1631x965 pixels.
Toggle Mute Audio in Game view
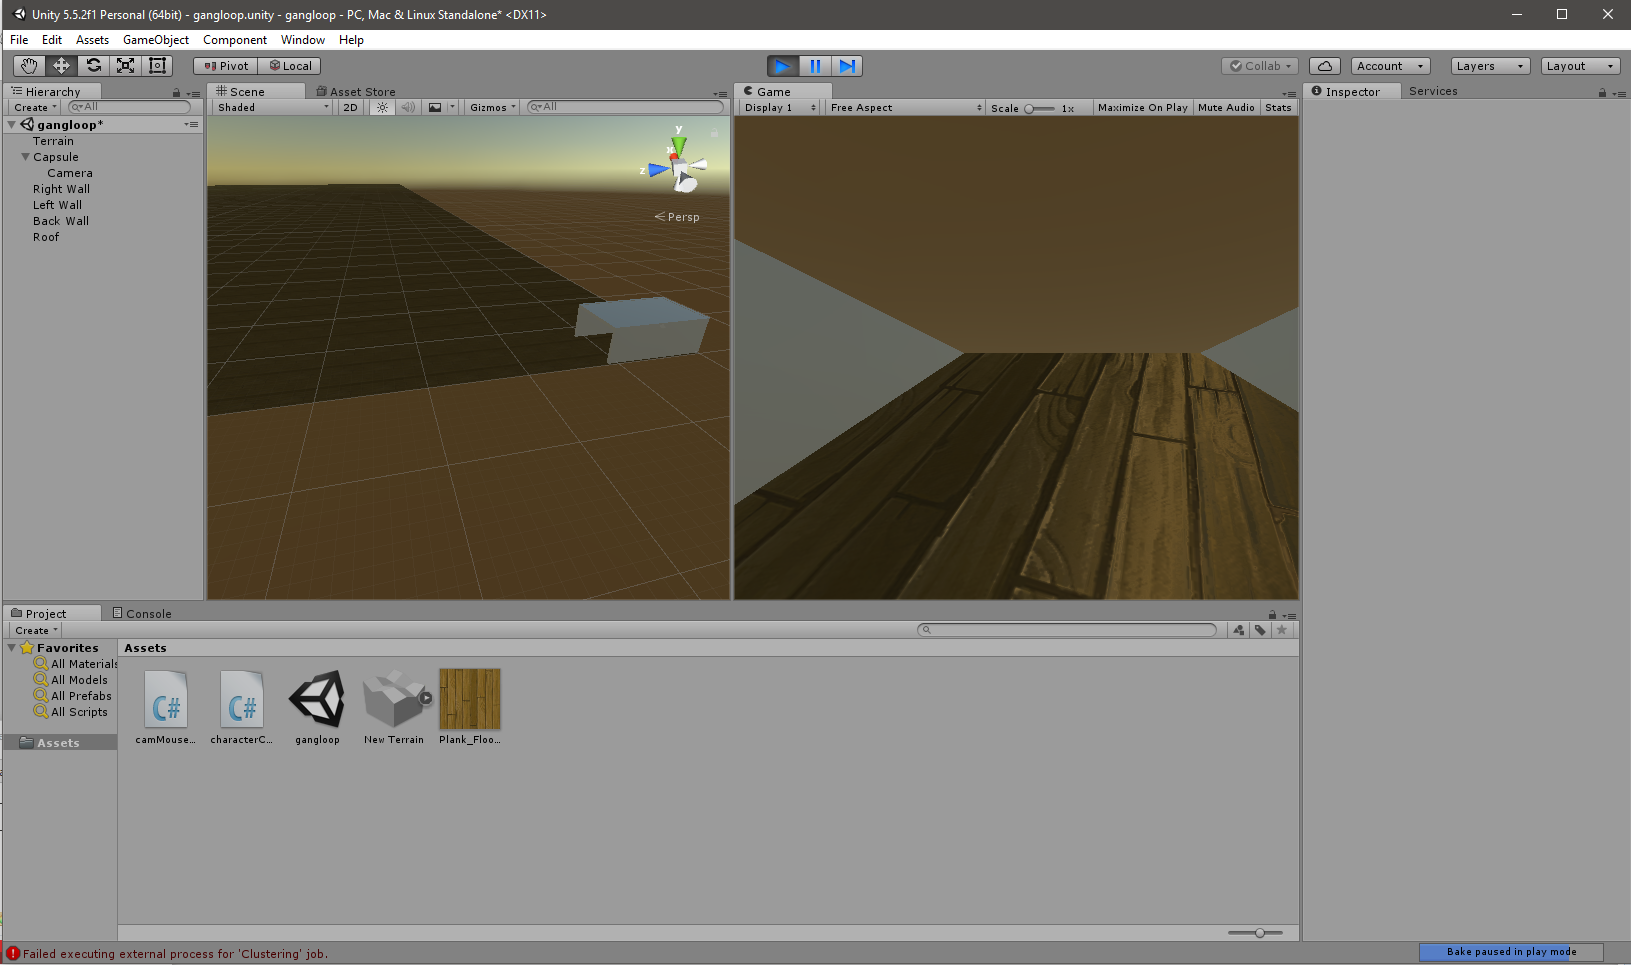pyautogui.click(x=1226, y=107)
